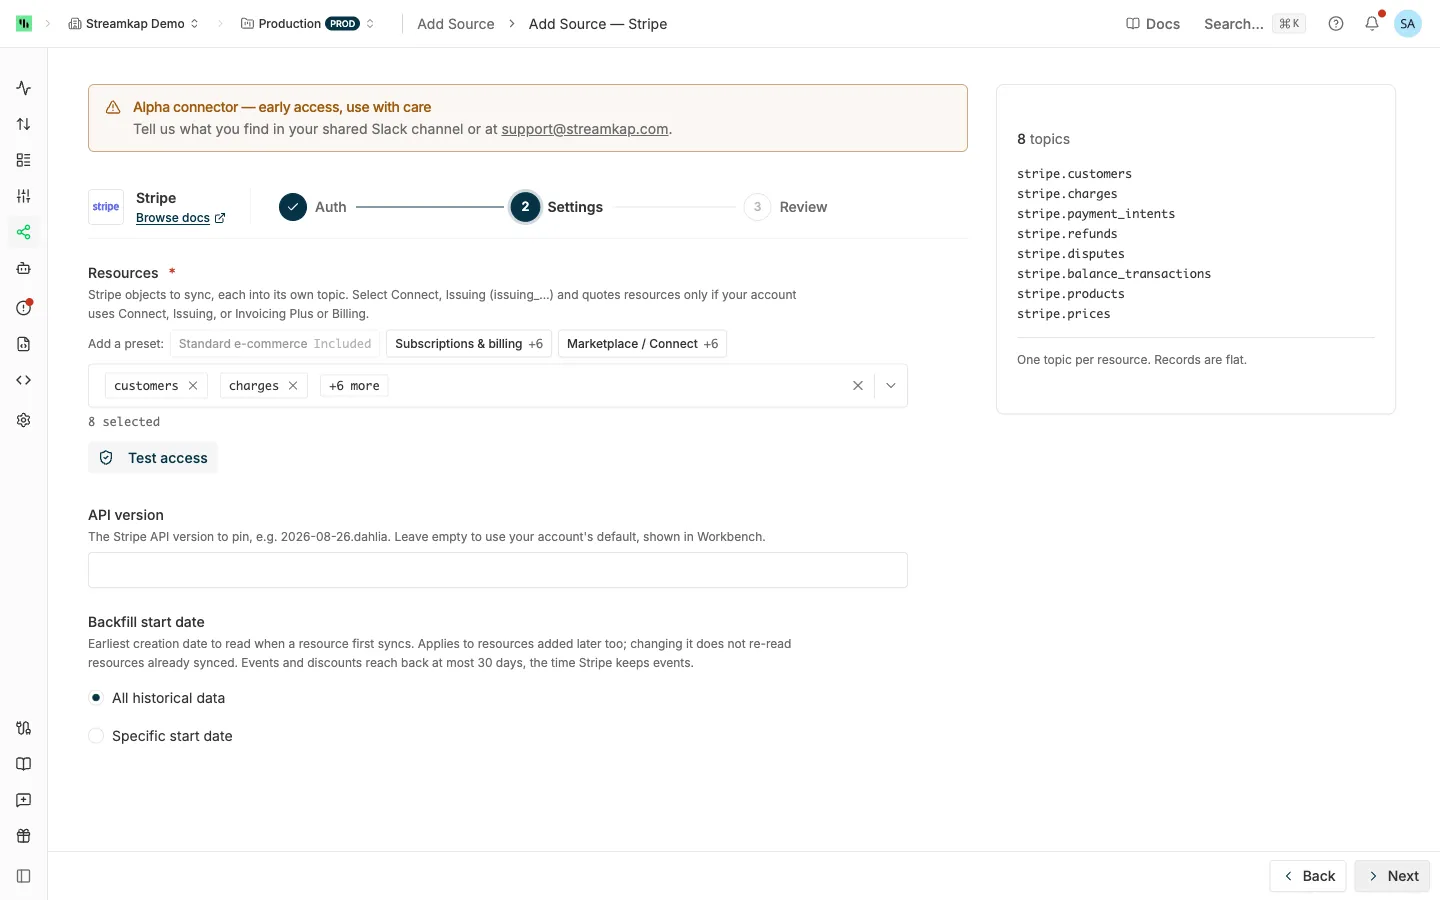The image size is (1440, 900).
Task: Open the list-grid sidebar icon
Action: click(x=24, y=160)
